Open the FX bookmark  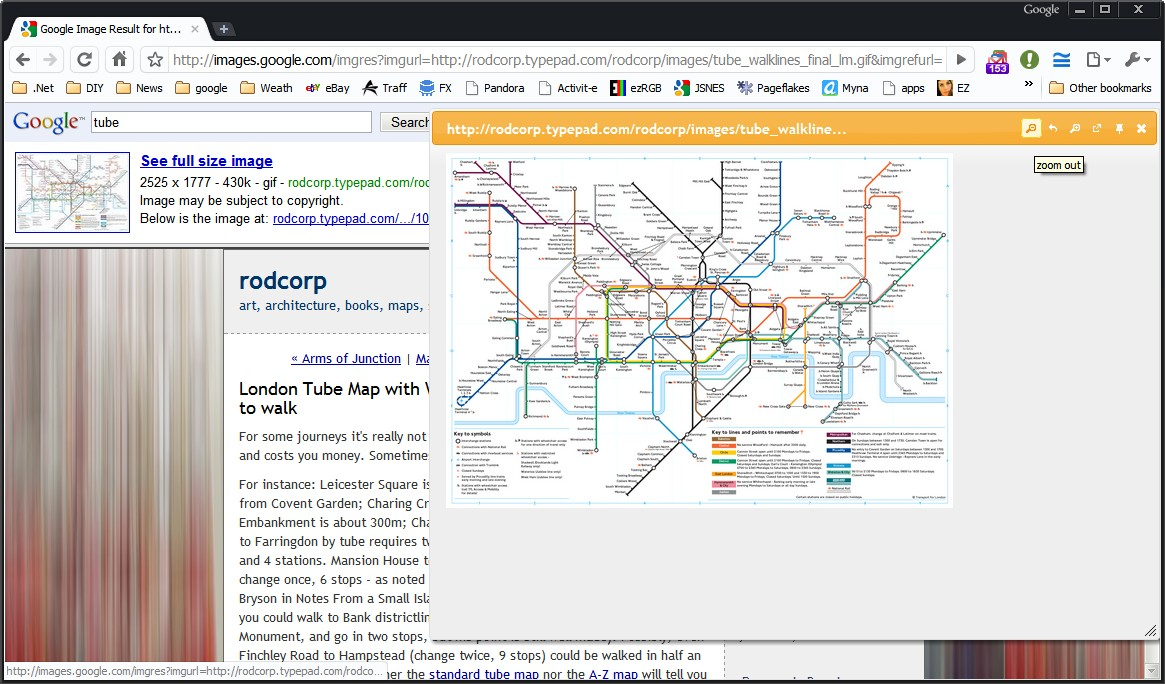[436, 88]
